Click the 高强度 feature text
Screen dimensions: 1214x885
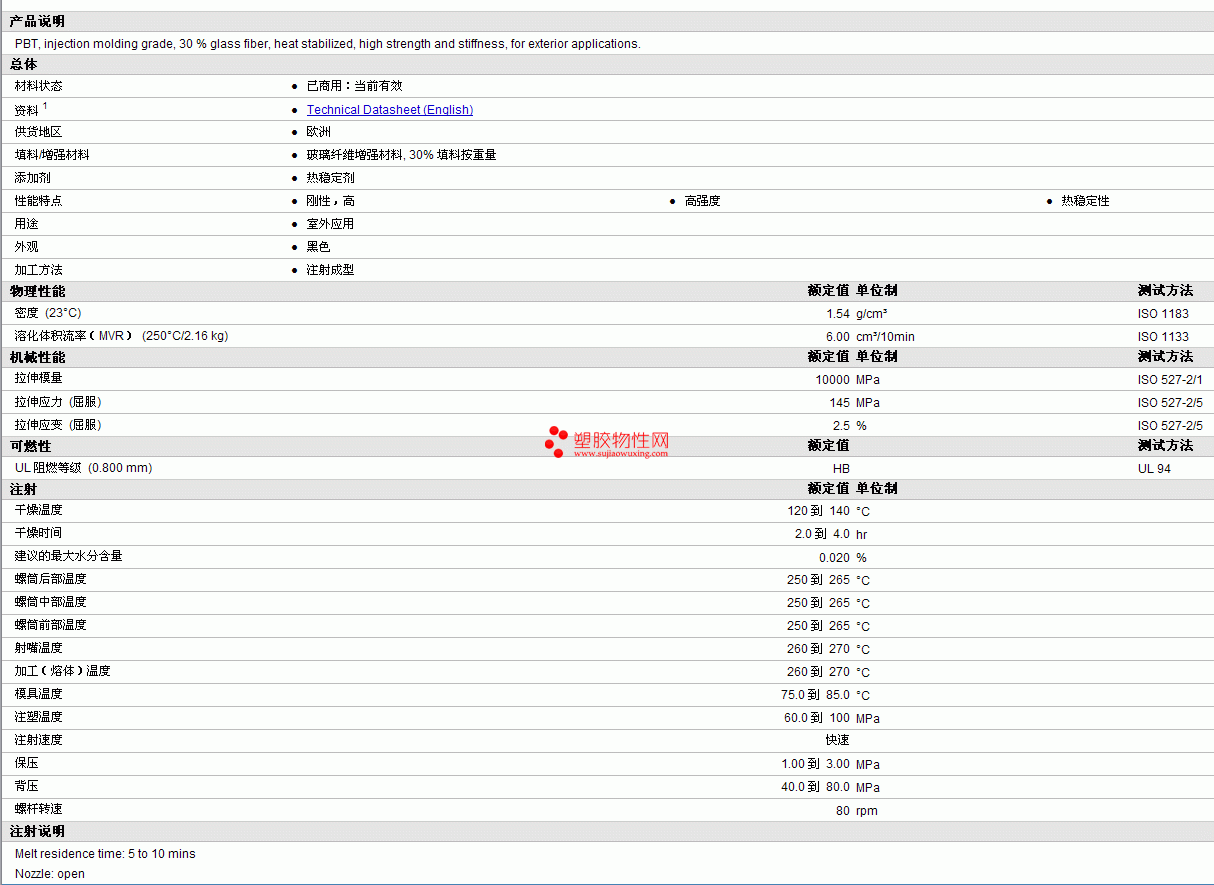[703, 202]
